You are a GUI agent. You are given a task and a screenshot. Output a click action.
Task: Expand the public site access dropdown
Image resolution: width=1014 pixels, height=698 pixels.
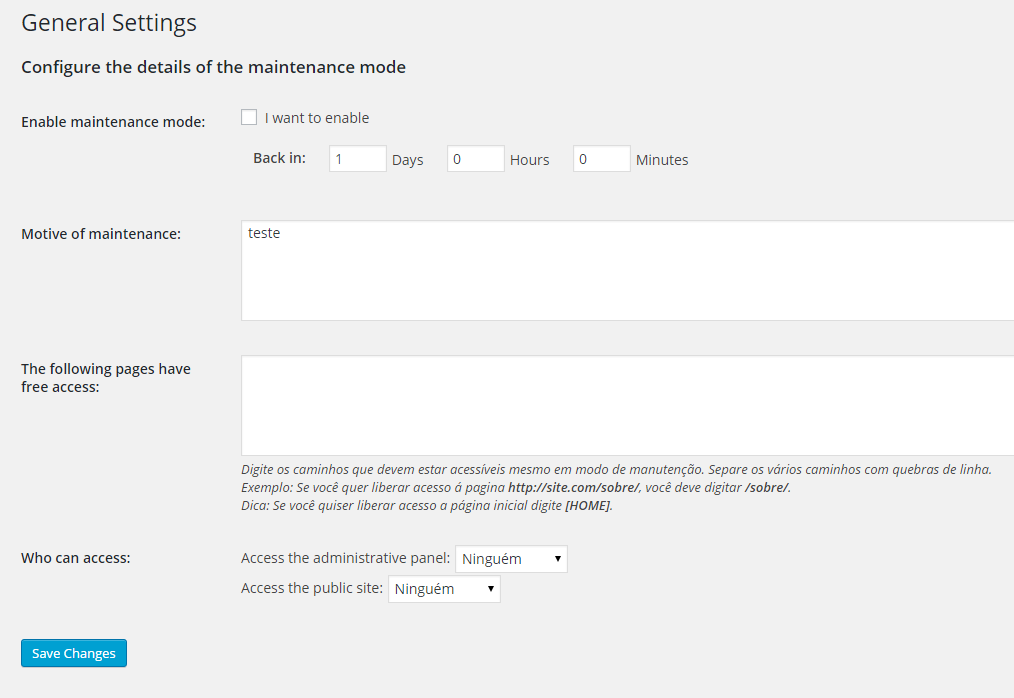[444, 589]
